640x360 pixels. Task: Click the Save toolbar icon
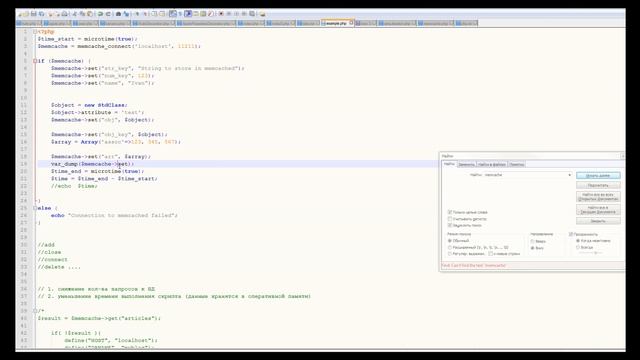pyautogui.click(x=33, y=14)
